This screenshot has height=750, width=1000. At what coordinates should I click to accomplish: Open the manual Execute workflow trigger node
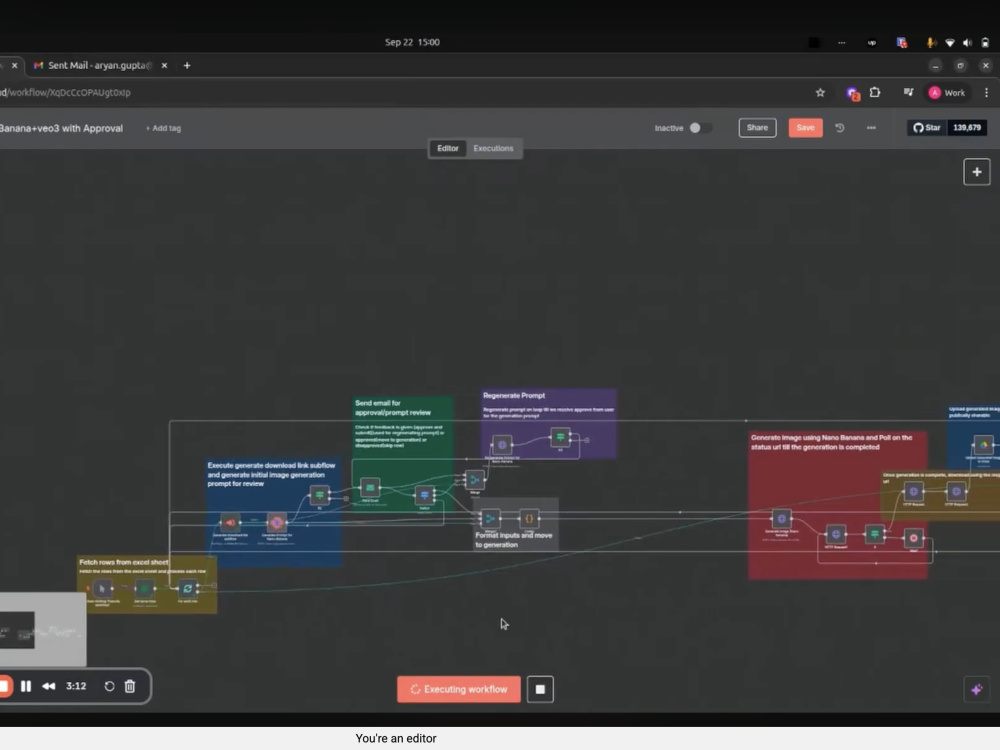point(102,589)
